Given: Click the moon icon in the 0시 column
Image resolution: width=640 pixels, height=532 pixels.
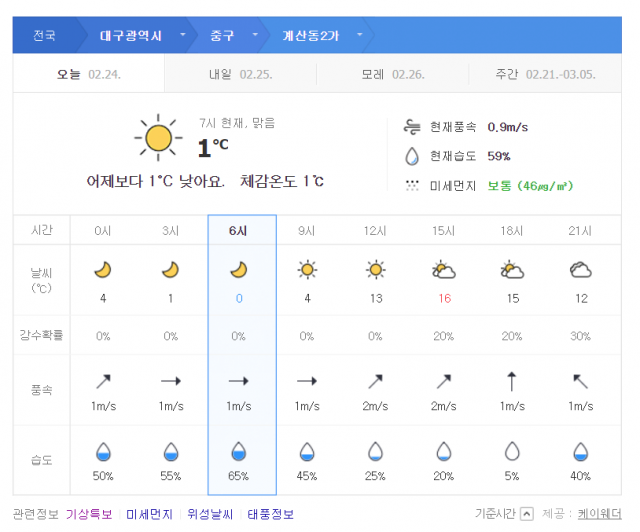Looking at the screenshot, I should tap(103, 270).
